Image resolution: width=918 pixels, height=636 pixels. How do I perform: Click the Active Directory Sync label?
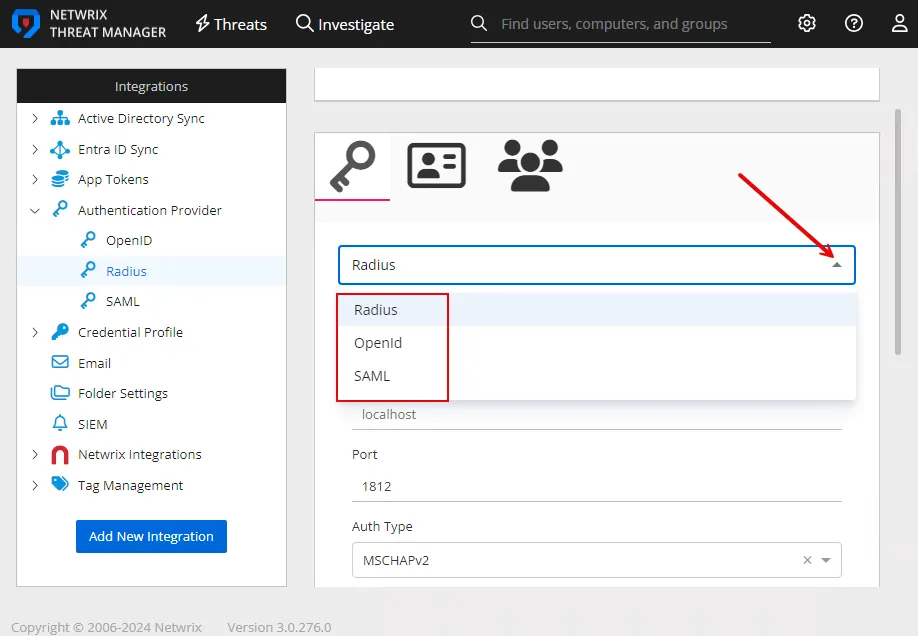point(141,118)
